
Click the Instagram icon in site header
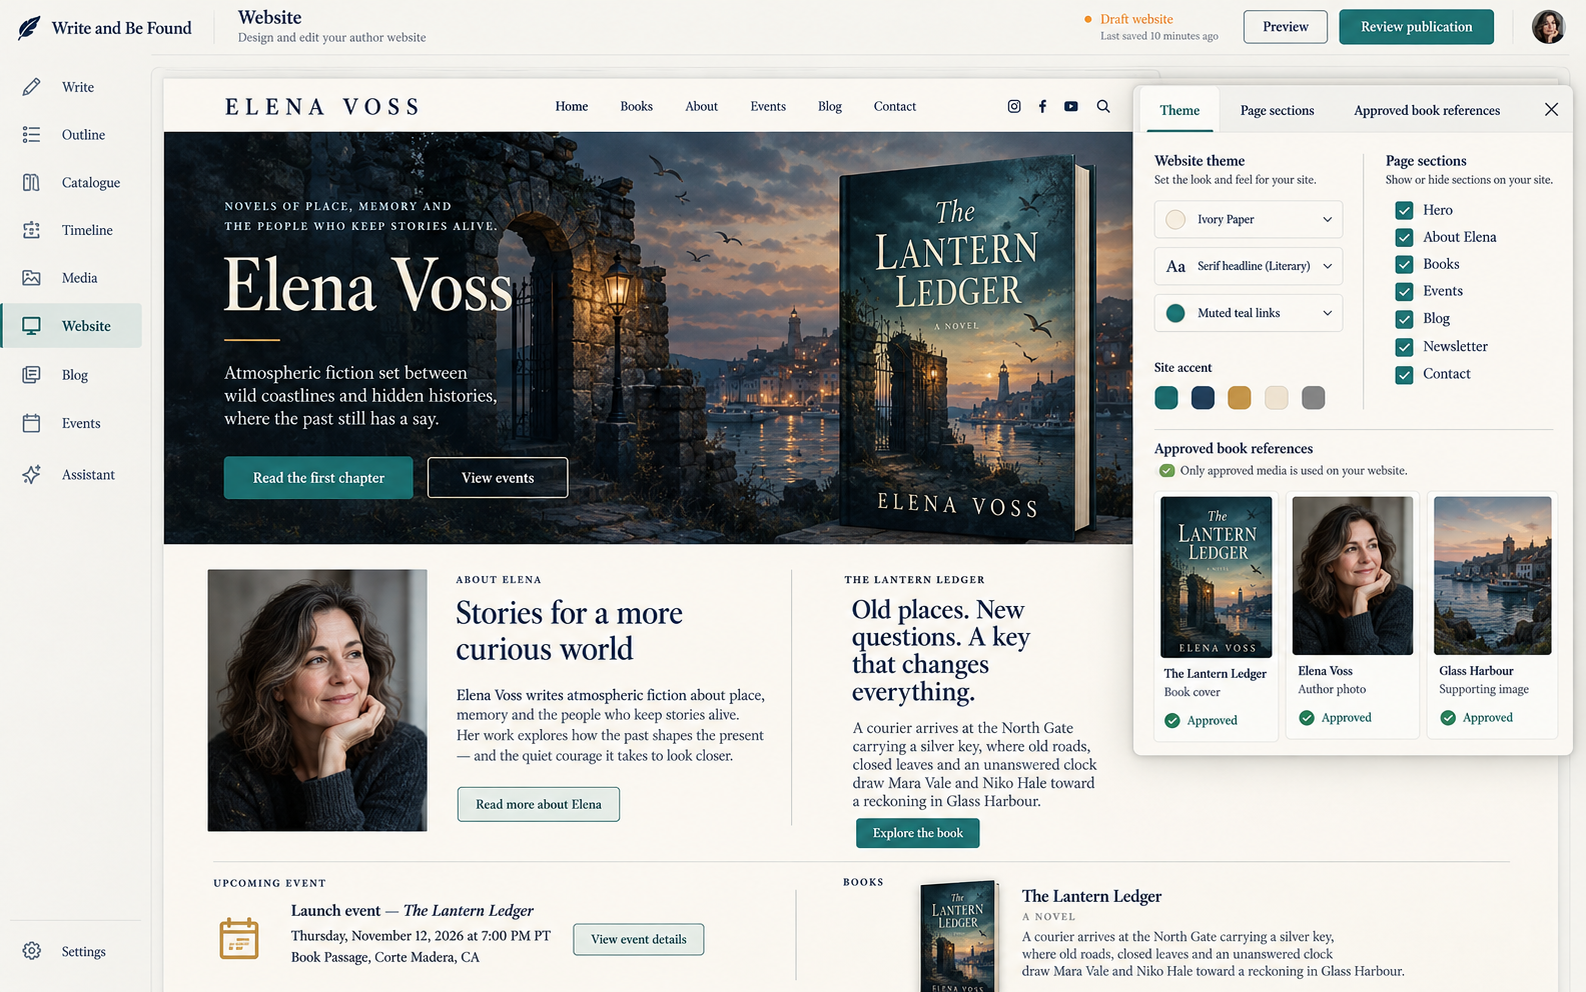pos(1014,106)
